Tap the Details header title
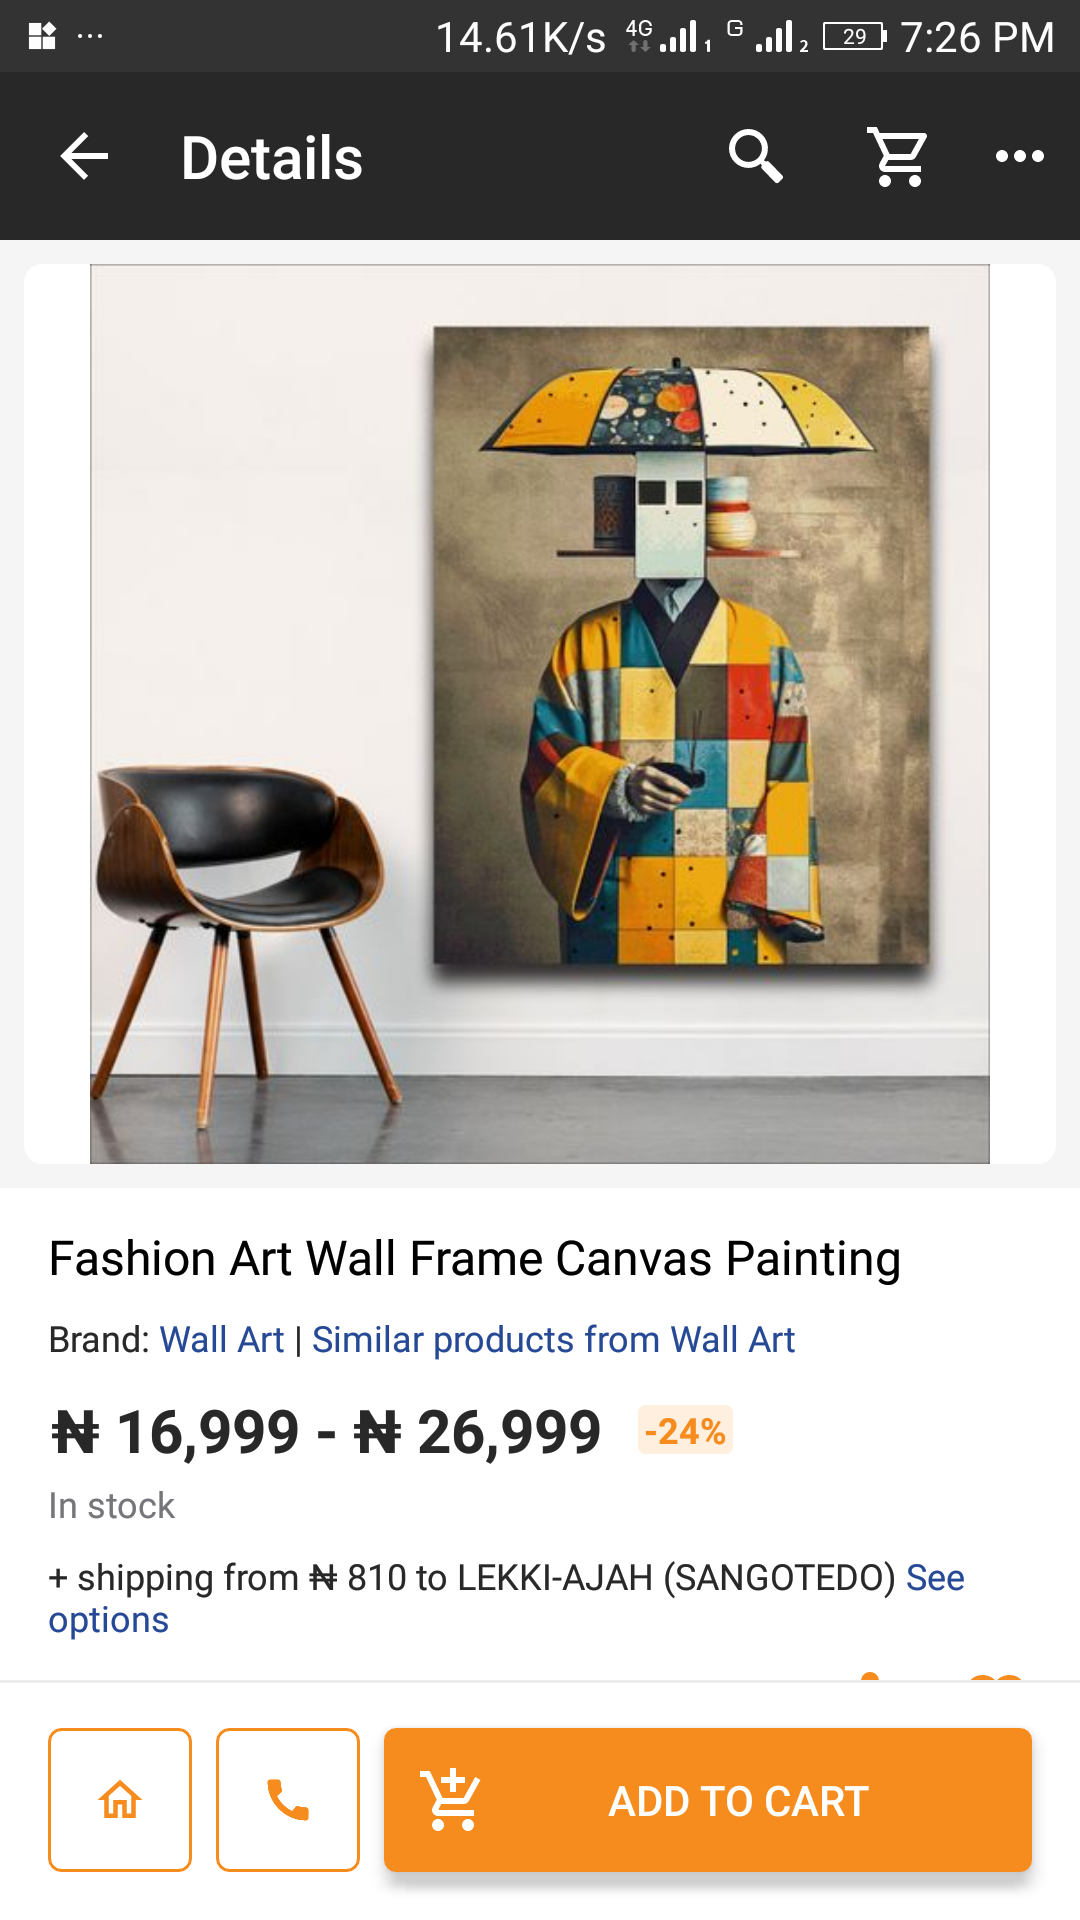 click(x=272, y=158)
